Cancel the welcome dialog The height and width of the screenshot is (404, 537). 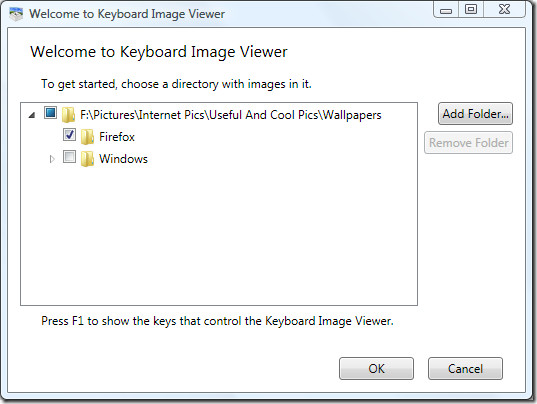pyautogui.click(x=465, y=369)
